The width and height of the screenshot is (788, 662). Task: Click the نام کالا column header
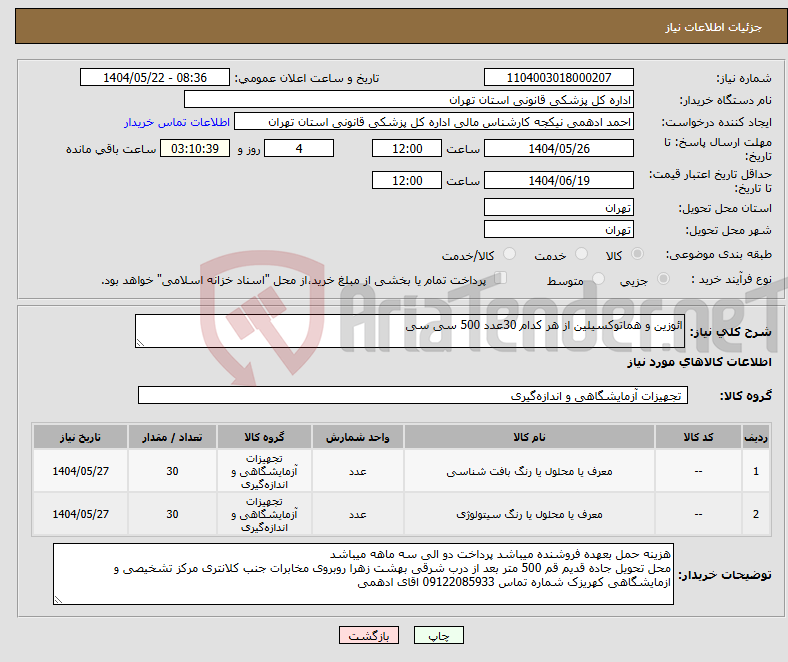click(529, 437)
